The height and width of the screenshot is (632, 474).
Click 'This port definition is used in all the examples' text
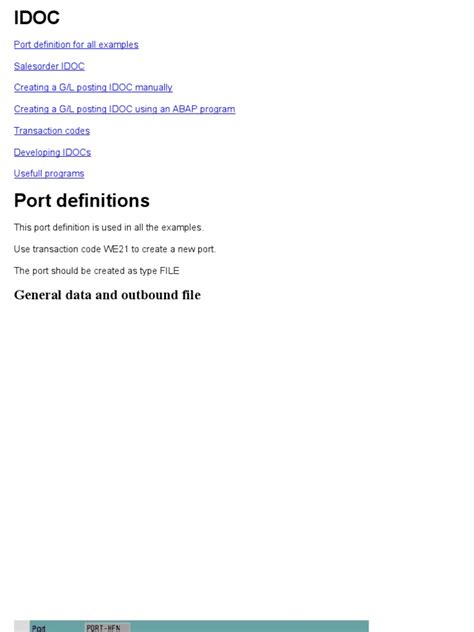pos(108,227)
